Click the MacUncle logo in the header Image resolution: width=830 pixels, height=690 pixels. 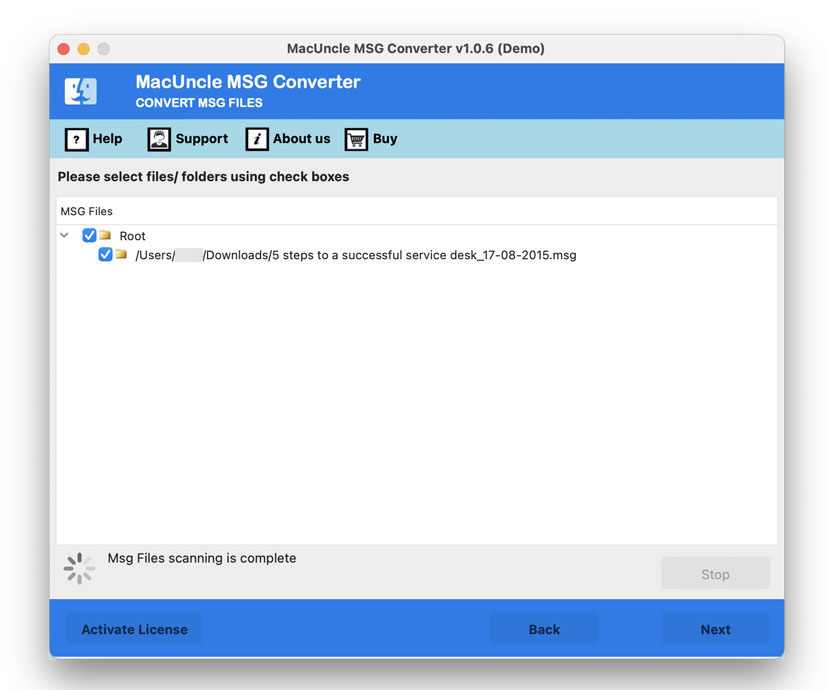coord(81,90)
